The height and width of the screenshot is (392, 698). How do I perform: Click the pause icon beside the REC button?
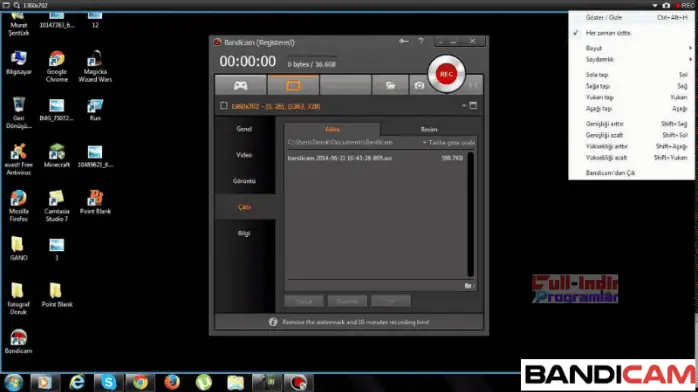pos(473,85)
